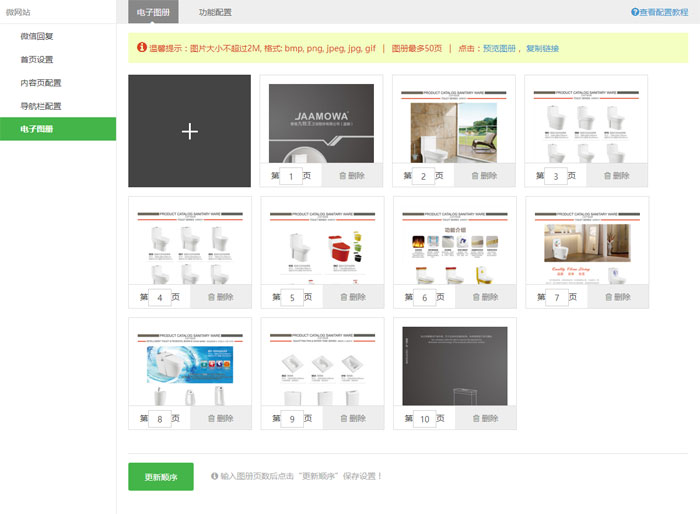700x514 pixels.
Task: Go to 内容页配置 in sidebar
Action: (x=40, y=83)
